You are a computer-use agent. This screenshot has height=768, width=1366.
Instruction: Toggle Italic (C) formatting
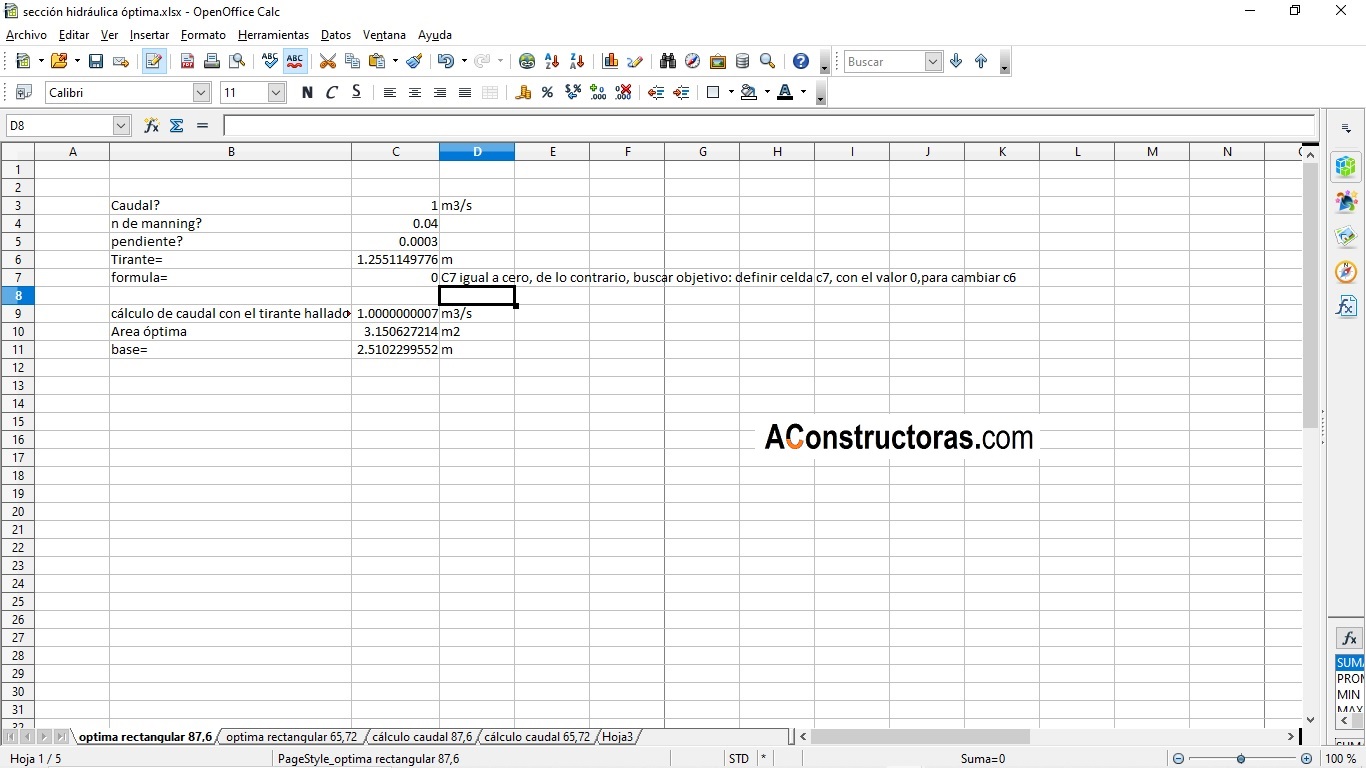pos(332,93)
